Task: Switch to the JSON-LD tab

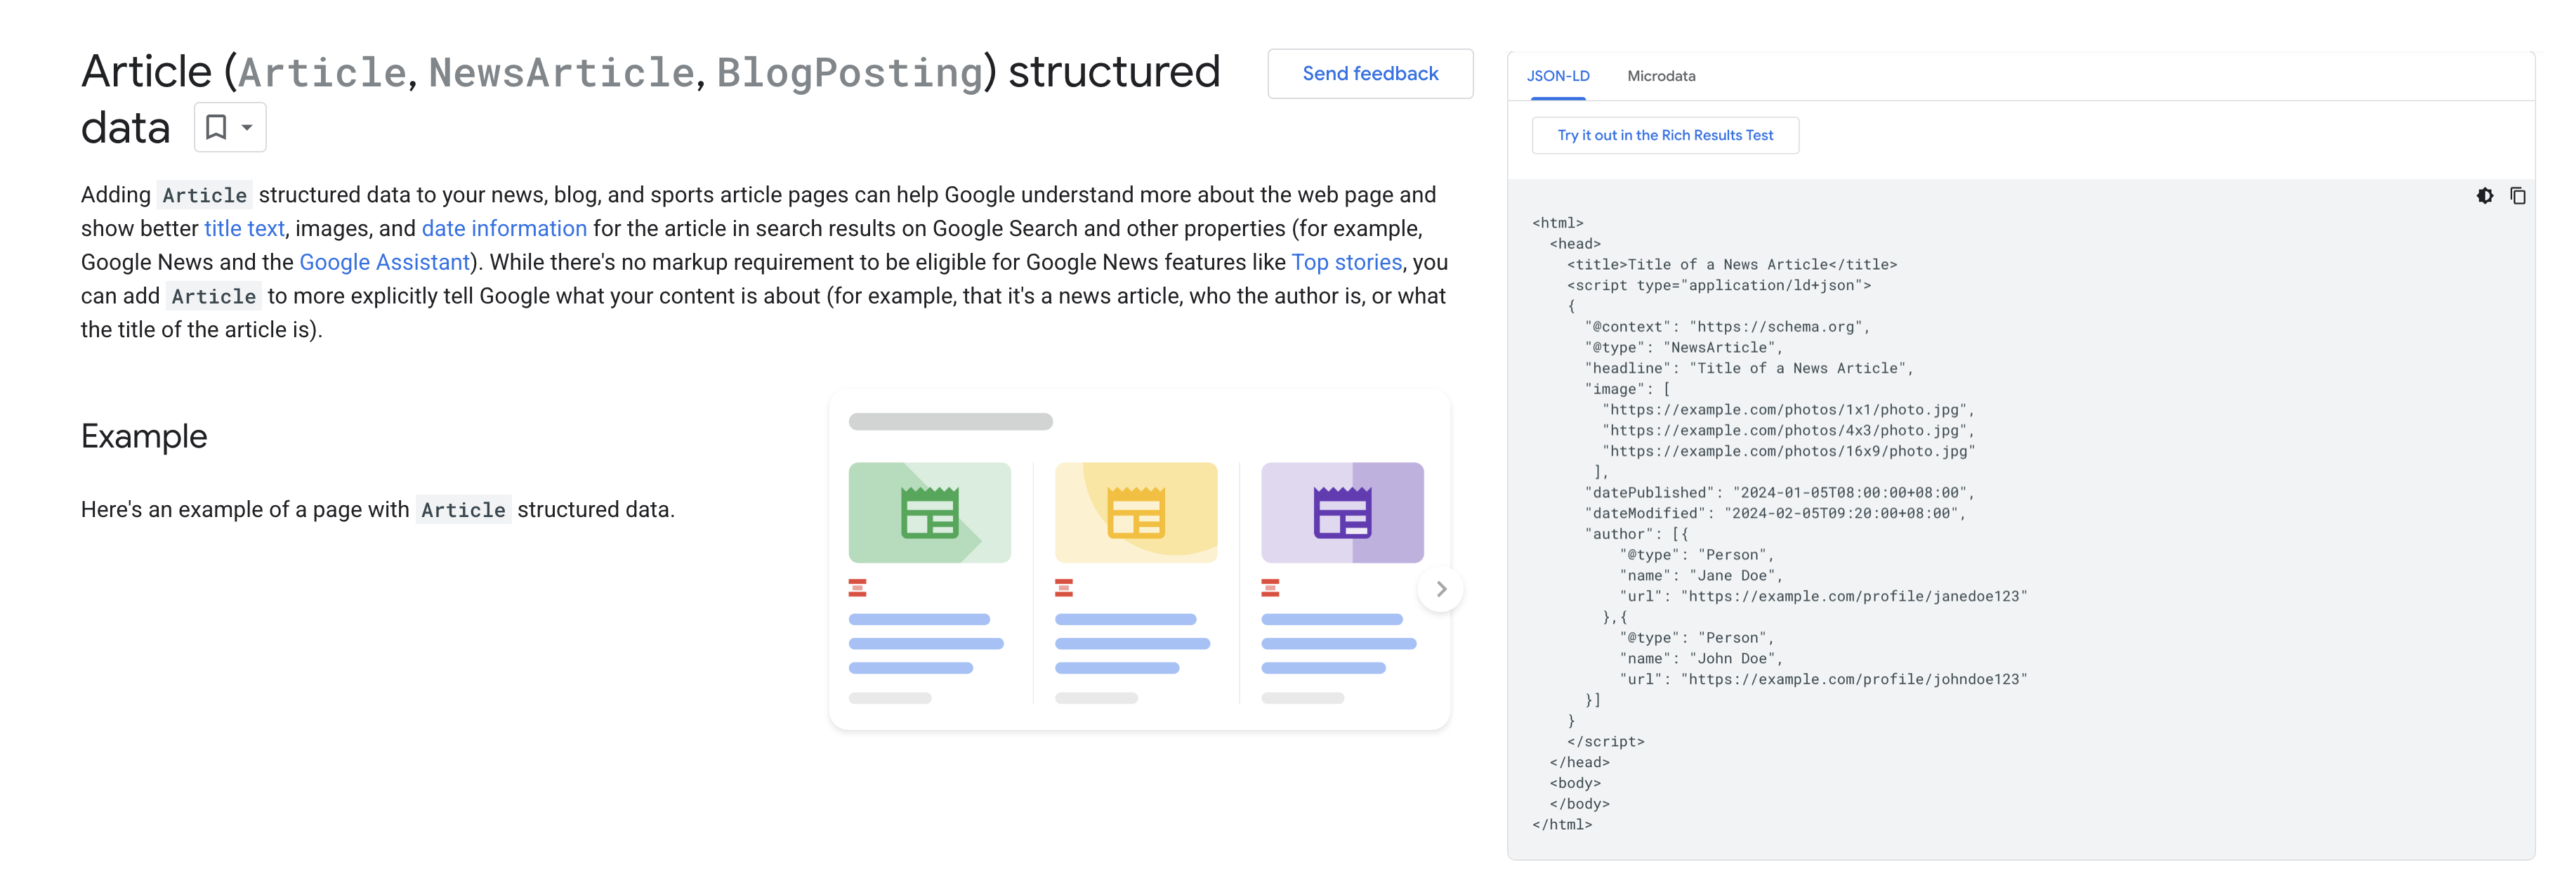Action: coord(1557,76)
